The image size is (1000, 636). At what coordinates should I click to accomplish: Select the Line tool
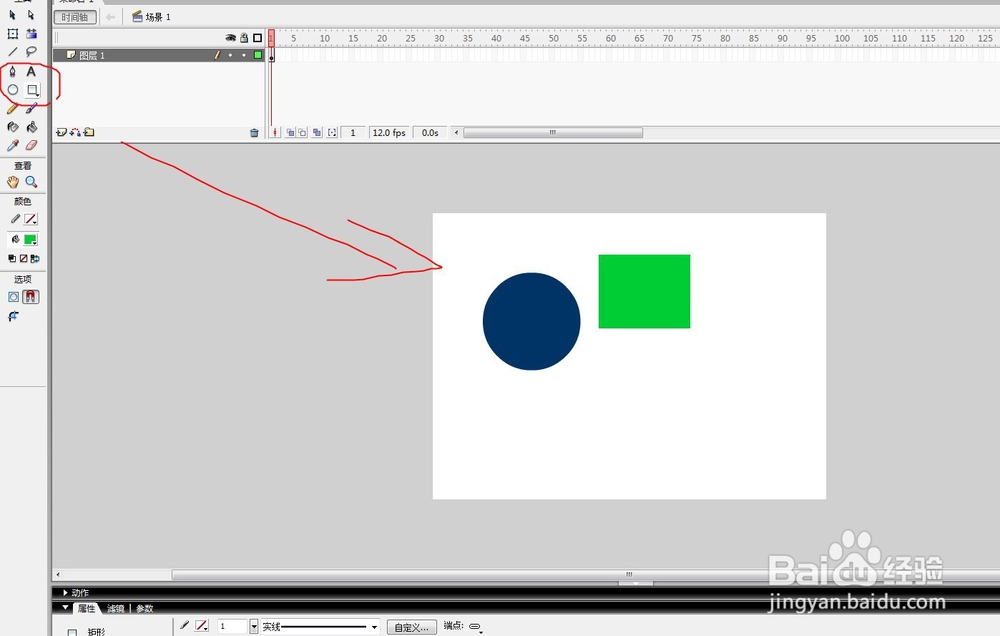(12, 52)
